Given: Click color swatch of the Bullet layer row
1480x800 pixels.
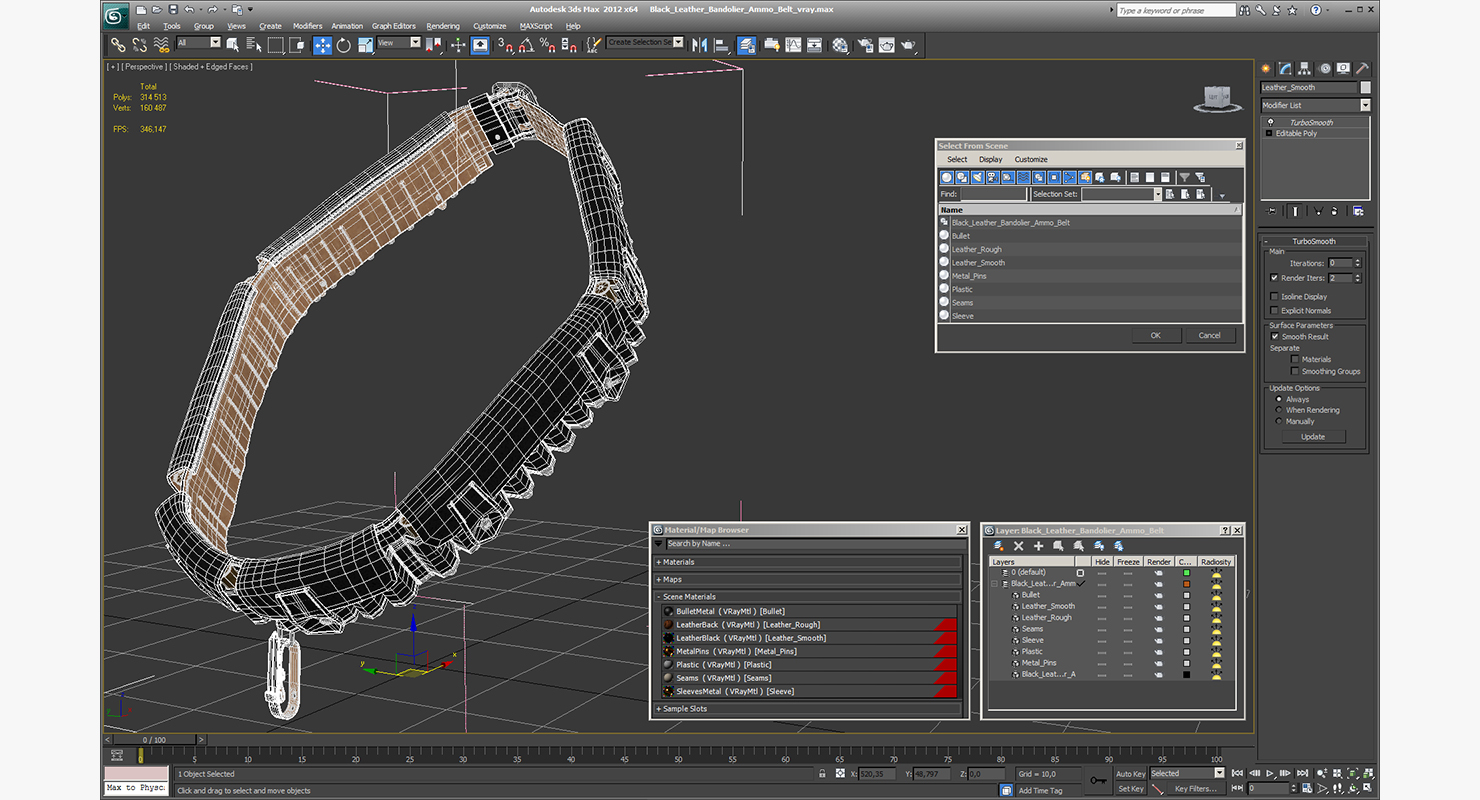Looking at the screenshot, I should point(1186,595).
